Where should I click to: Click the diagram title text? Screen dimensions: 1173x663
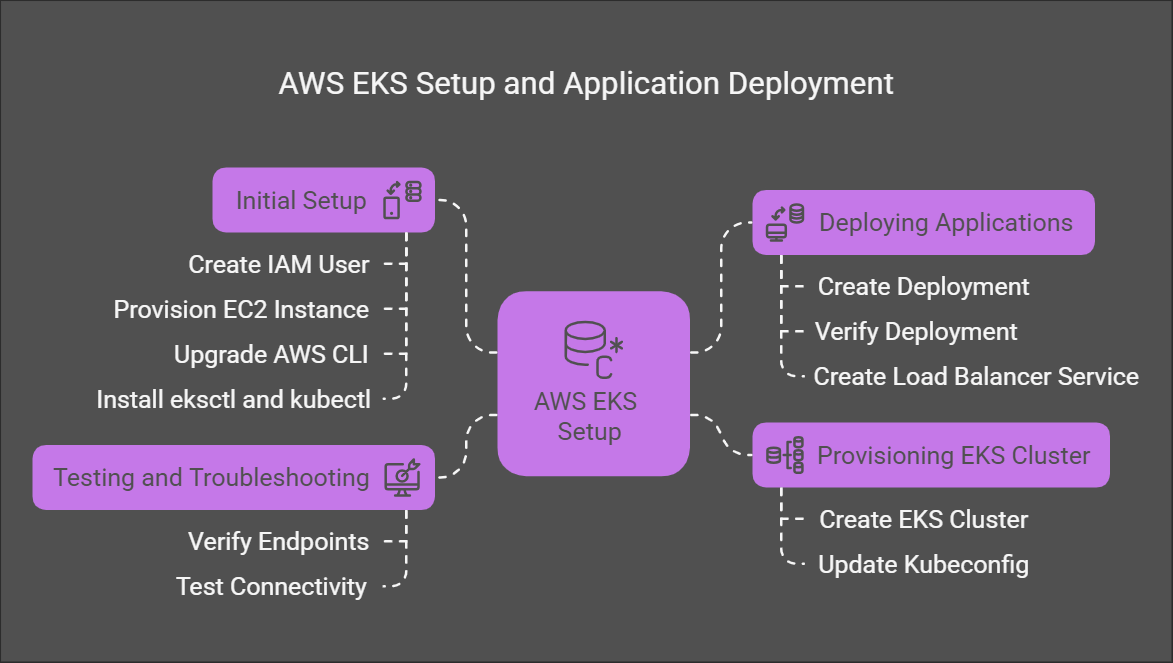(586, 84)
